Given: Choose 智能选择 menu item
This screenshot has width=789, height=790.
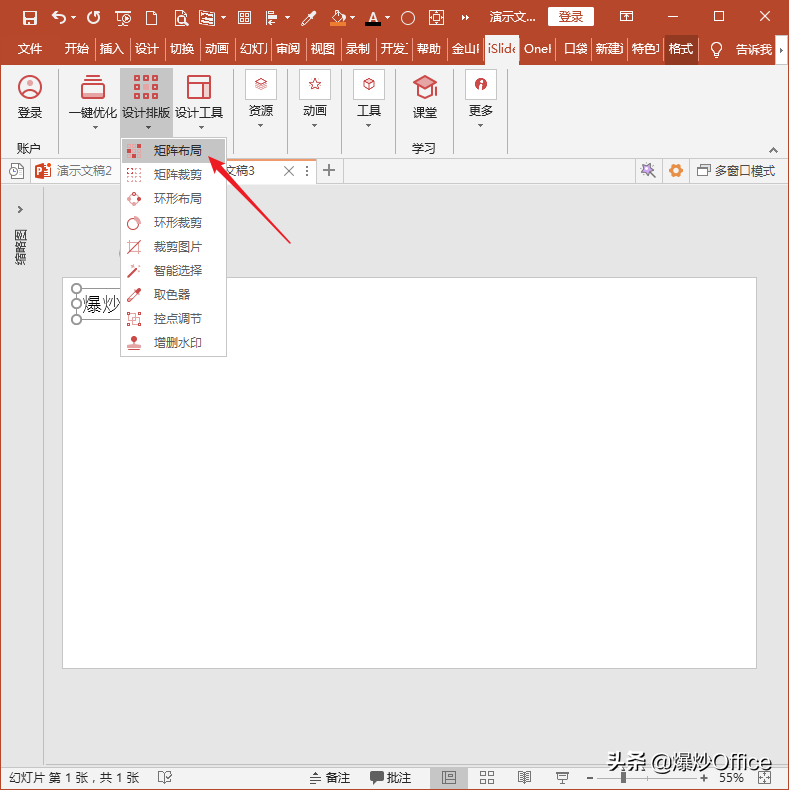Looking at the screenshot, I should 173,271.
